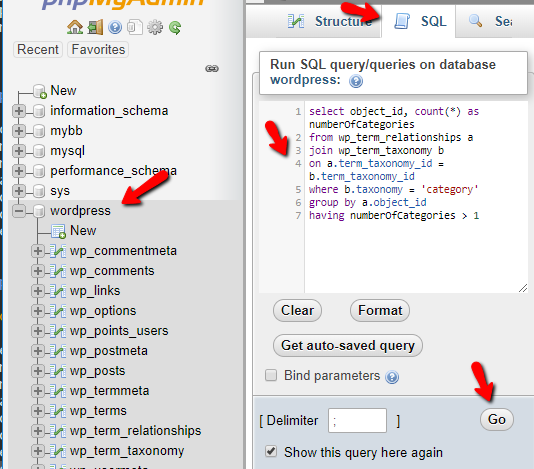Open help icon beside Bind parameters
534x469 pixels.
pyautogui.click(x=392, y=377)
